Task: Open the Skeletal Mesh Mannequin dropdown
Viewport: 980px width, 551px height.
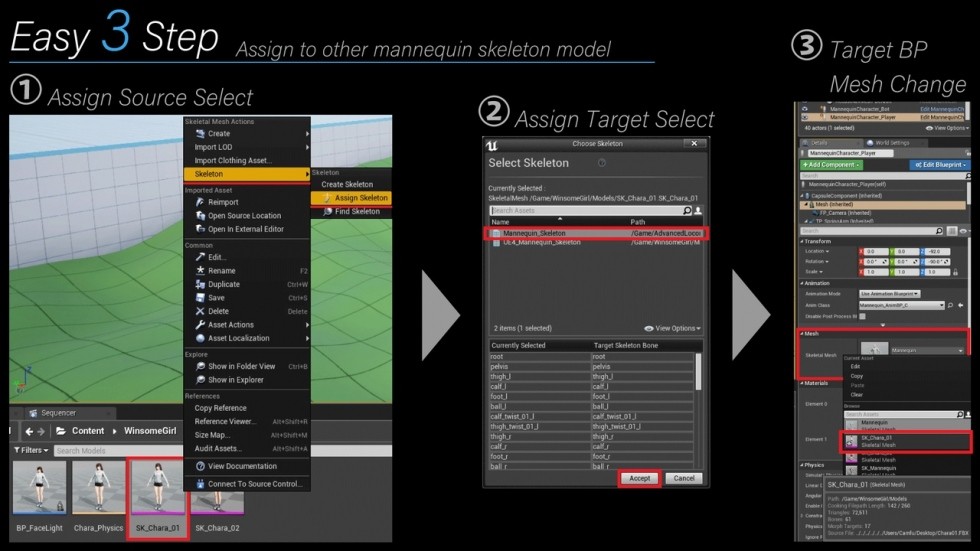Action: (928, 350)
